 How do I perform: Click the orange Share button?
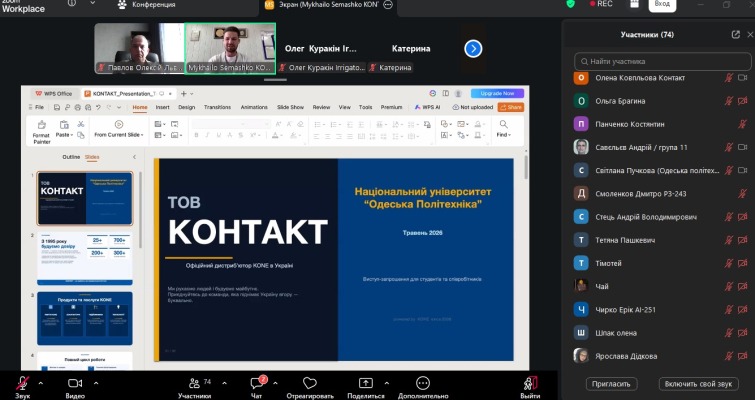point(511,107)
